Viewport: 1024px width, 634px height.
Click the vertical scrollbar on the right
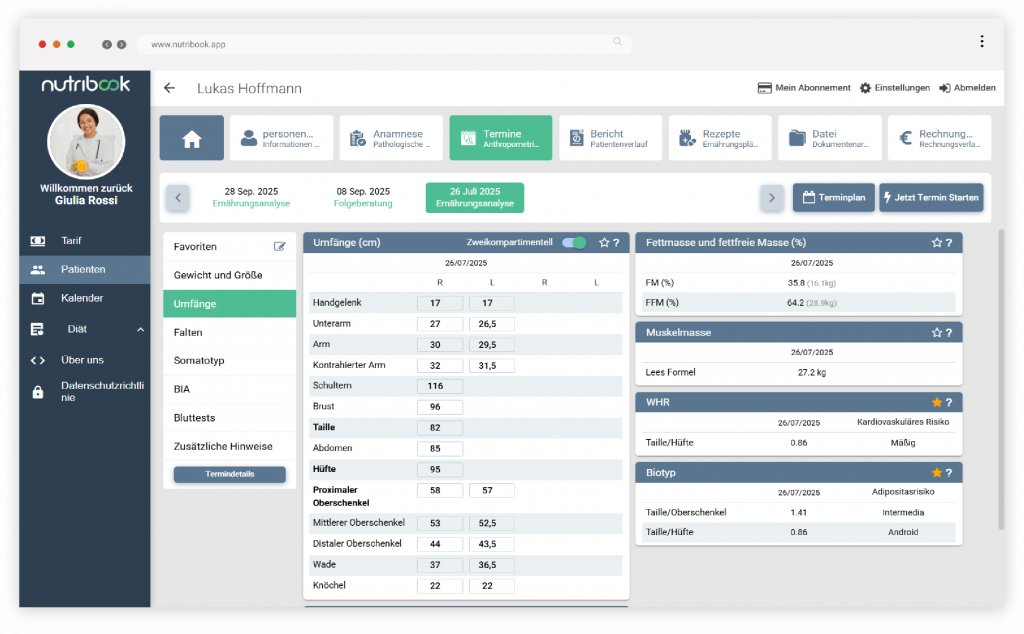[x=1000, y=380]
